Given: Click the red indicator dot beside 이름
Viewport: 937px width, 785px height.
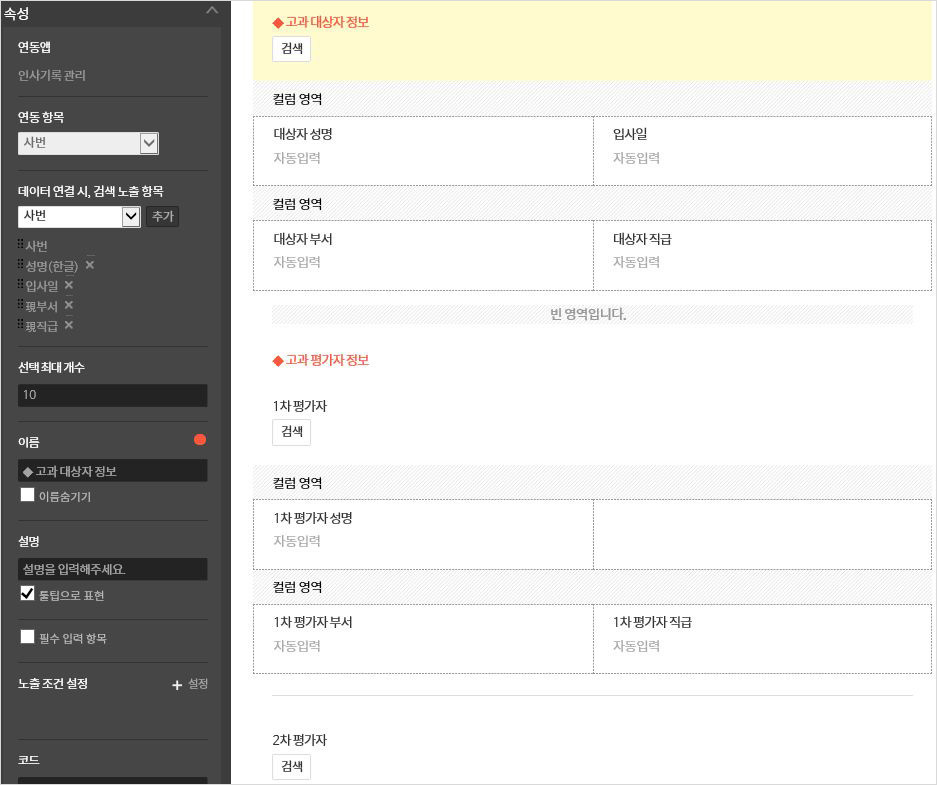Looking at the screenshot, I should pyautogui.click(x=200, y=440).
